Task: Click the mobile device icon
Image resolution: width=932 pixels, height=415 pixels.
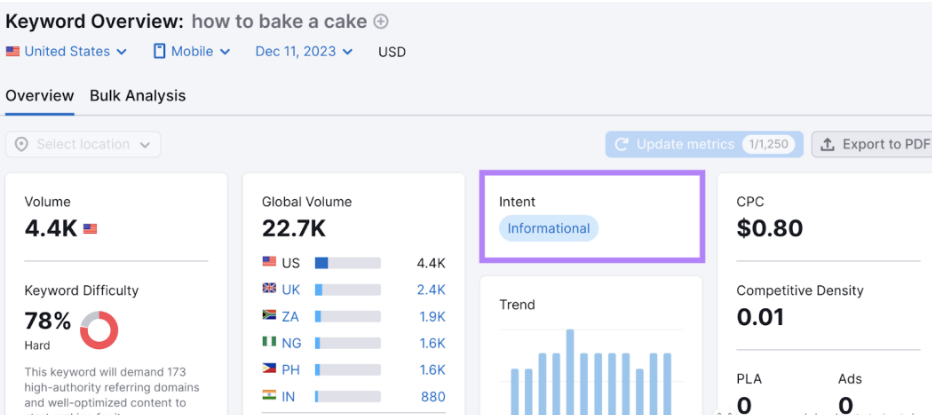Action: point(159,51)
